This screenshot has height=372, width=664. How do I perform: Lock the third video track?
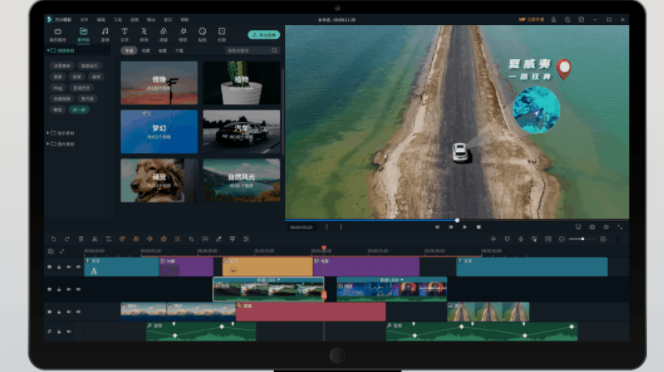(59, 312)
